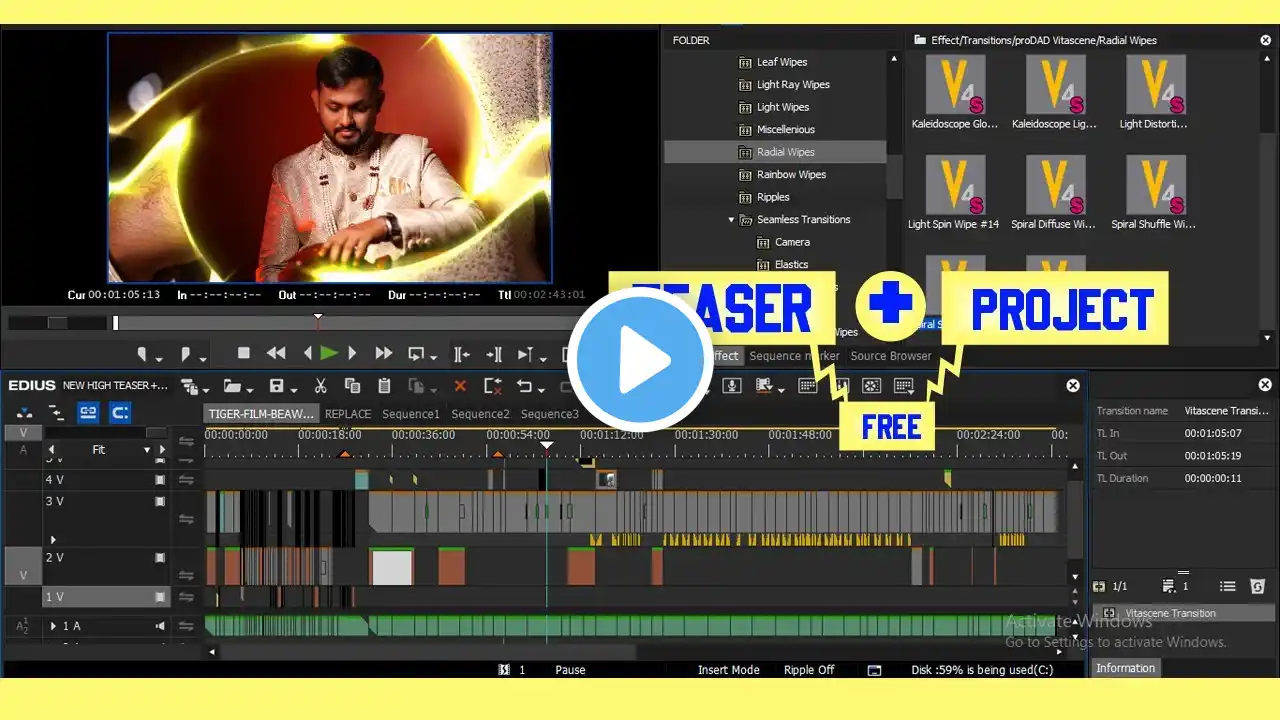Expand the 1 A audio track
This screenshot has width=1280, height=720.
tap(53, 626)
